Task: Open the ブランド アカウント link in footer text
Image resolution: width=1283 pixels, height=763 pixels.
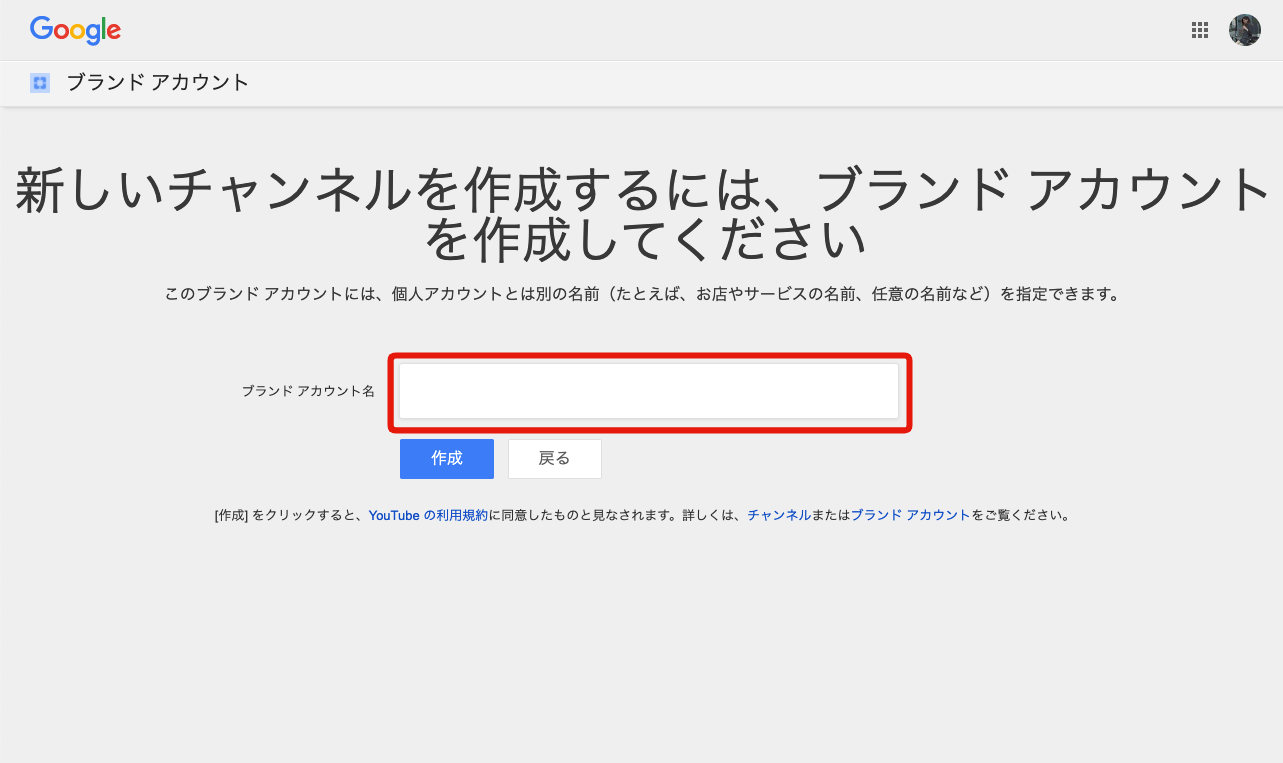Action: tap(910, 516)
